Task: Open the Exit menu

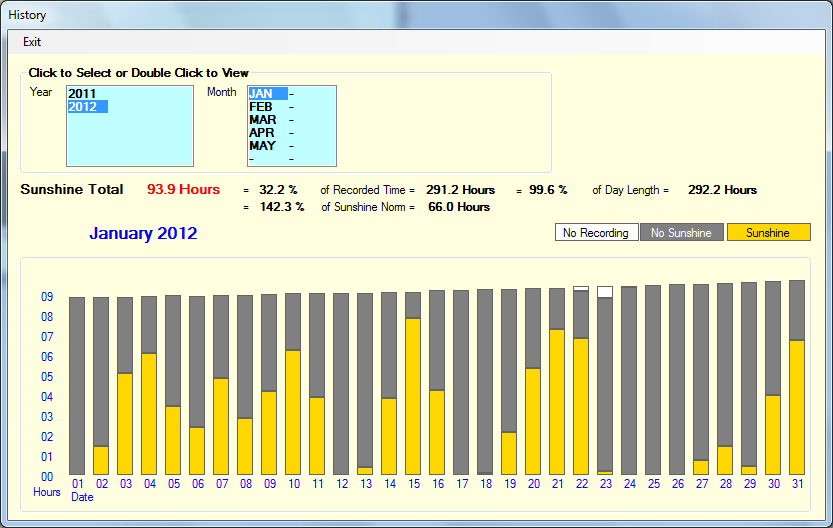Action: click(32, 42)
